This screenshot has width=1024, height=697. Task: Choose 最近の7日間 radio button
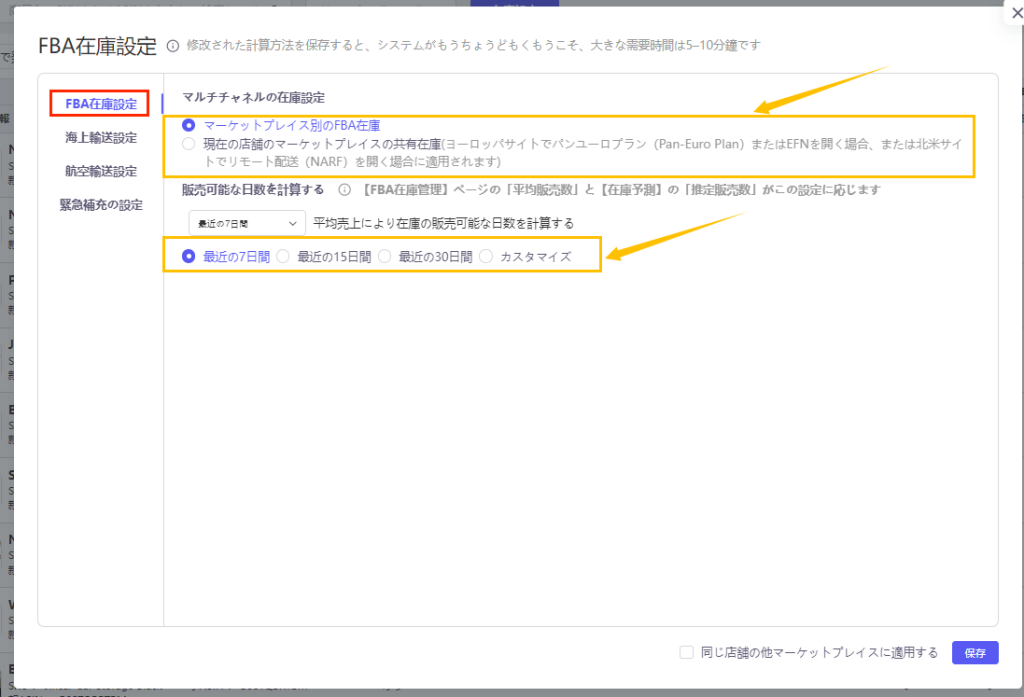pyautogui.click(x=189, y=256)
